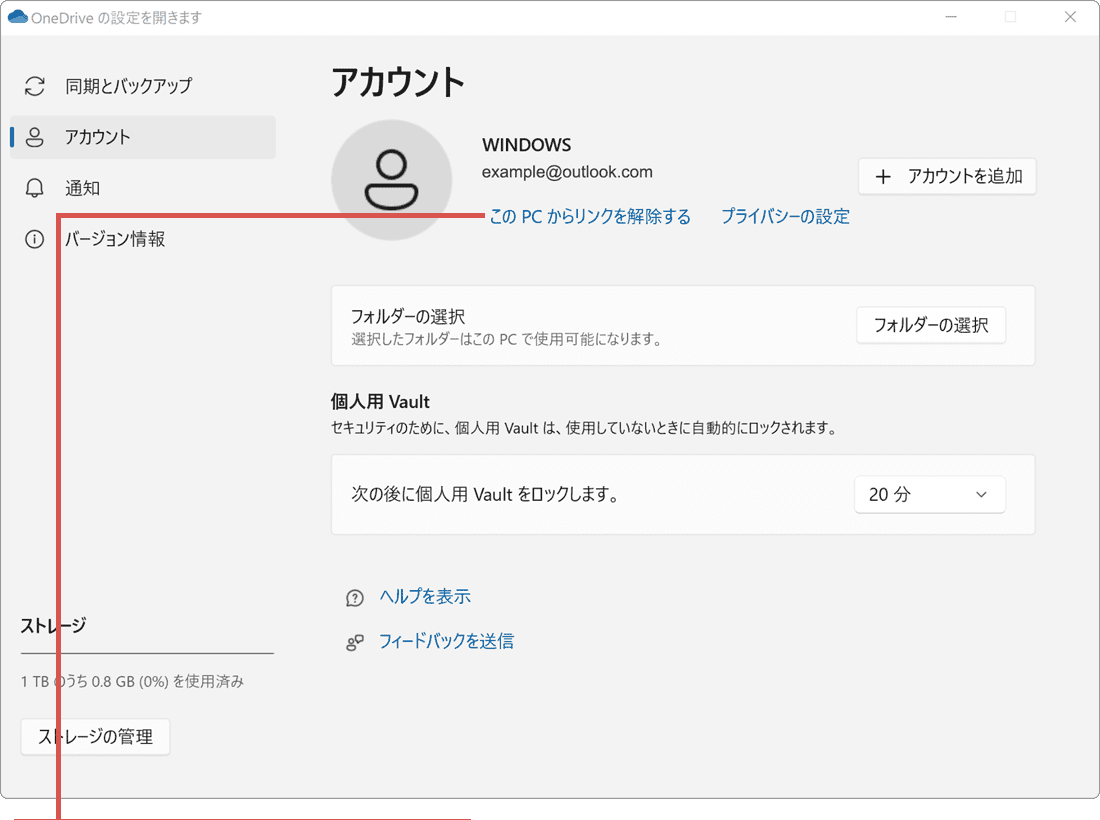This screenshot has height=820, width=1100.
Task: Minimize the OneDrive settings window
Action: point(951,17)
